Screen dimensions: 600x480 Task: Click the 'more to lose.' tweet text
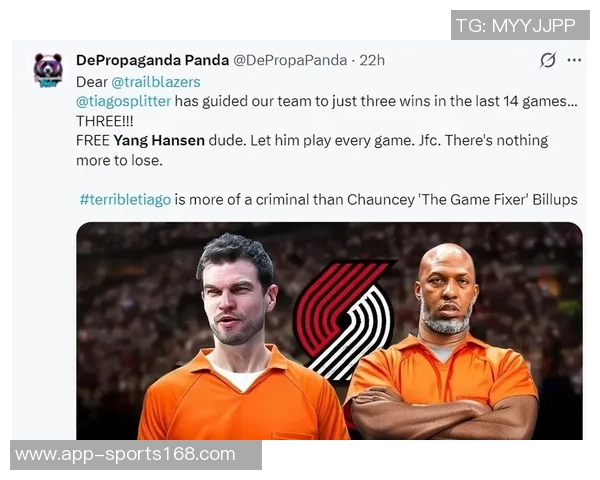point(119,160)
